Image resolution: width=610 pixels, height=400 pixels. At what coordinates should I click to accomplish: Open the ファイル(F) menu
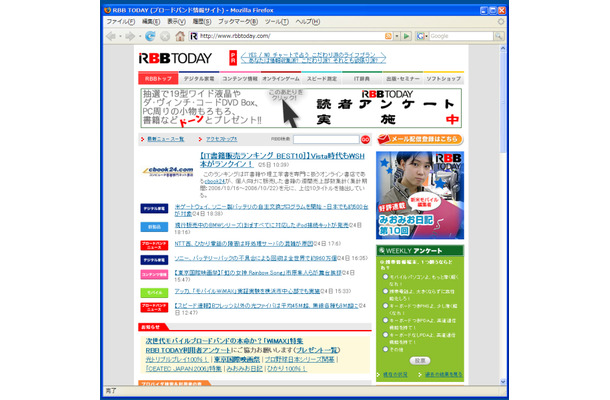121,22
